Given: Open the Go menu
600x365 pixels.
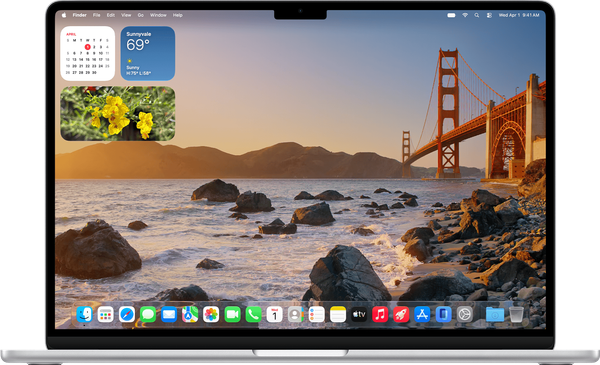Looking at the screenshot, I should (140, 15).
